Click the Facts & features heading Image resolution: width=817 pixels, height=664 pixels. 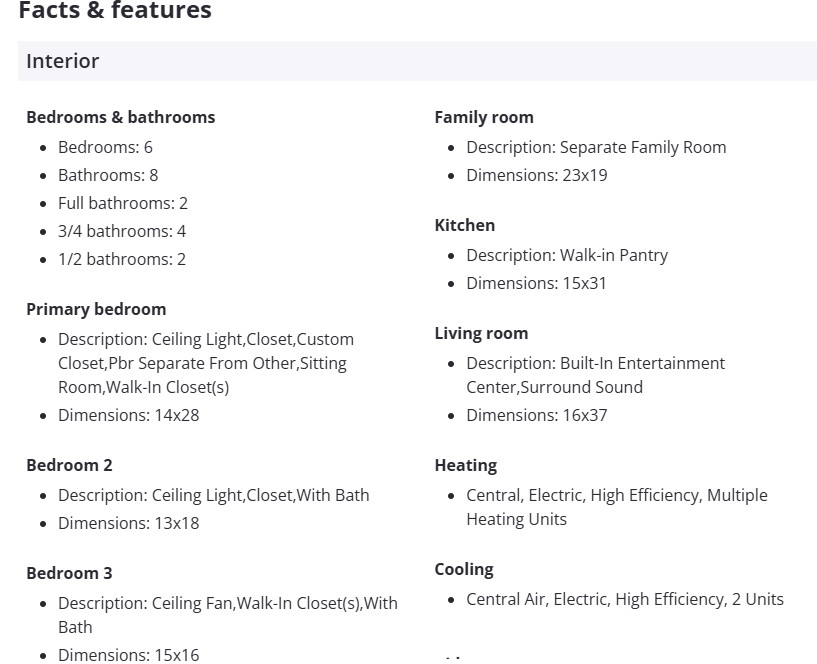tap(115, 11)
